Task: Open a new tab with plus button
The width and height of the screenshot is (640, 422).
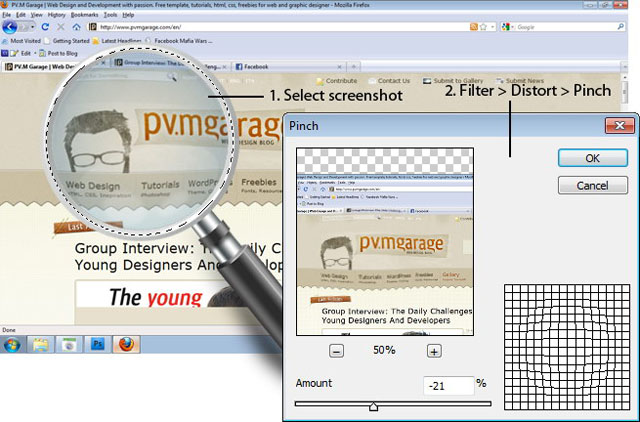Action: (x=354, y=67)
